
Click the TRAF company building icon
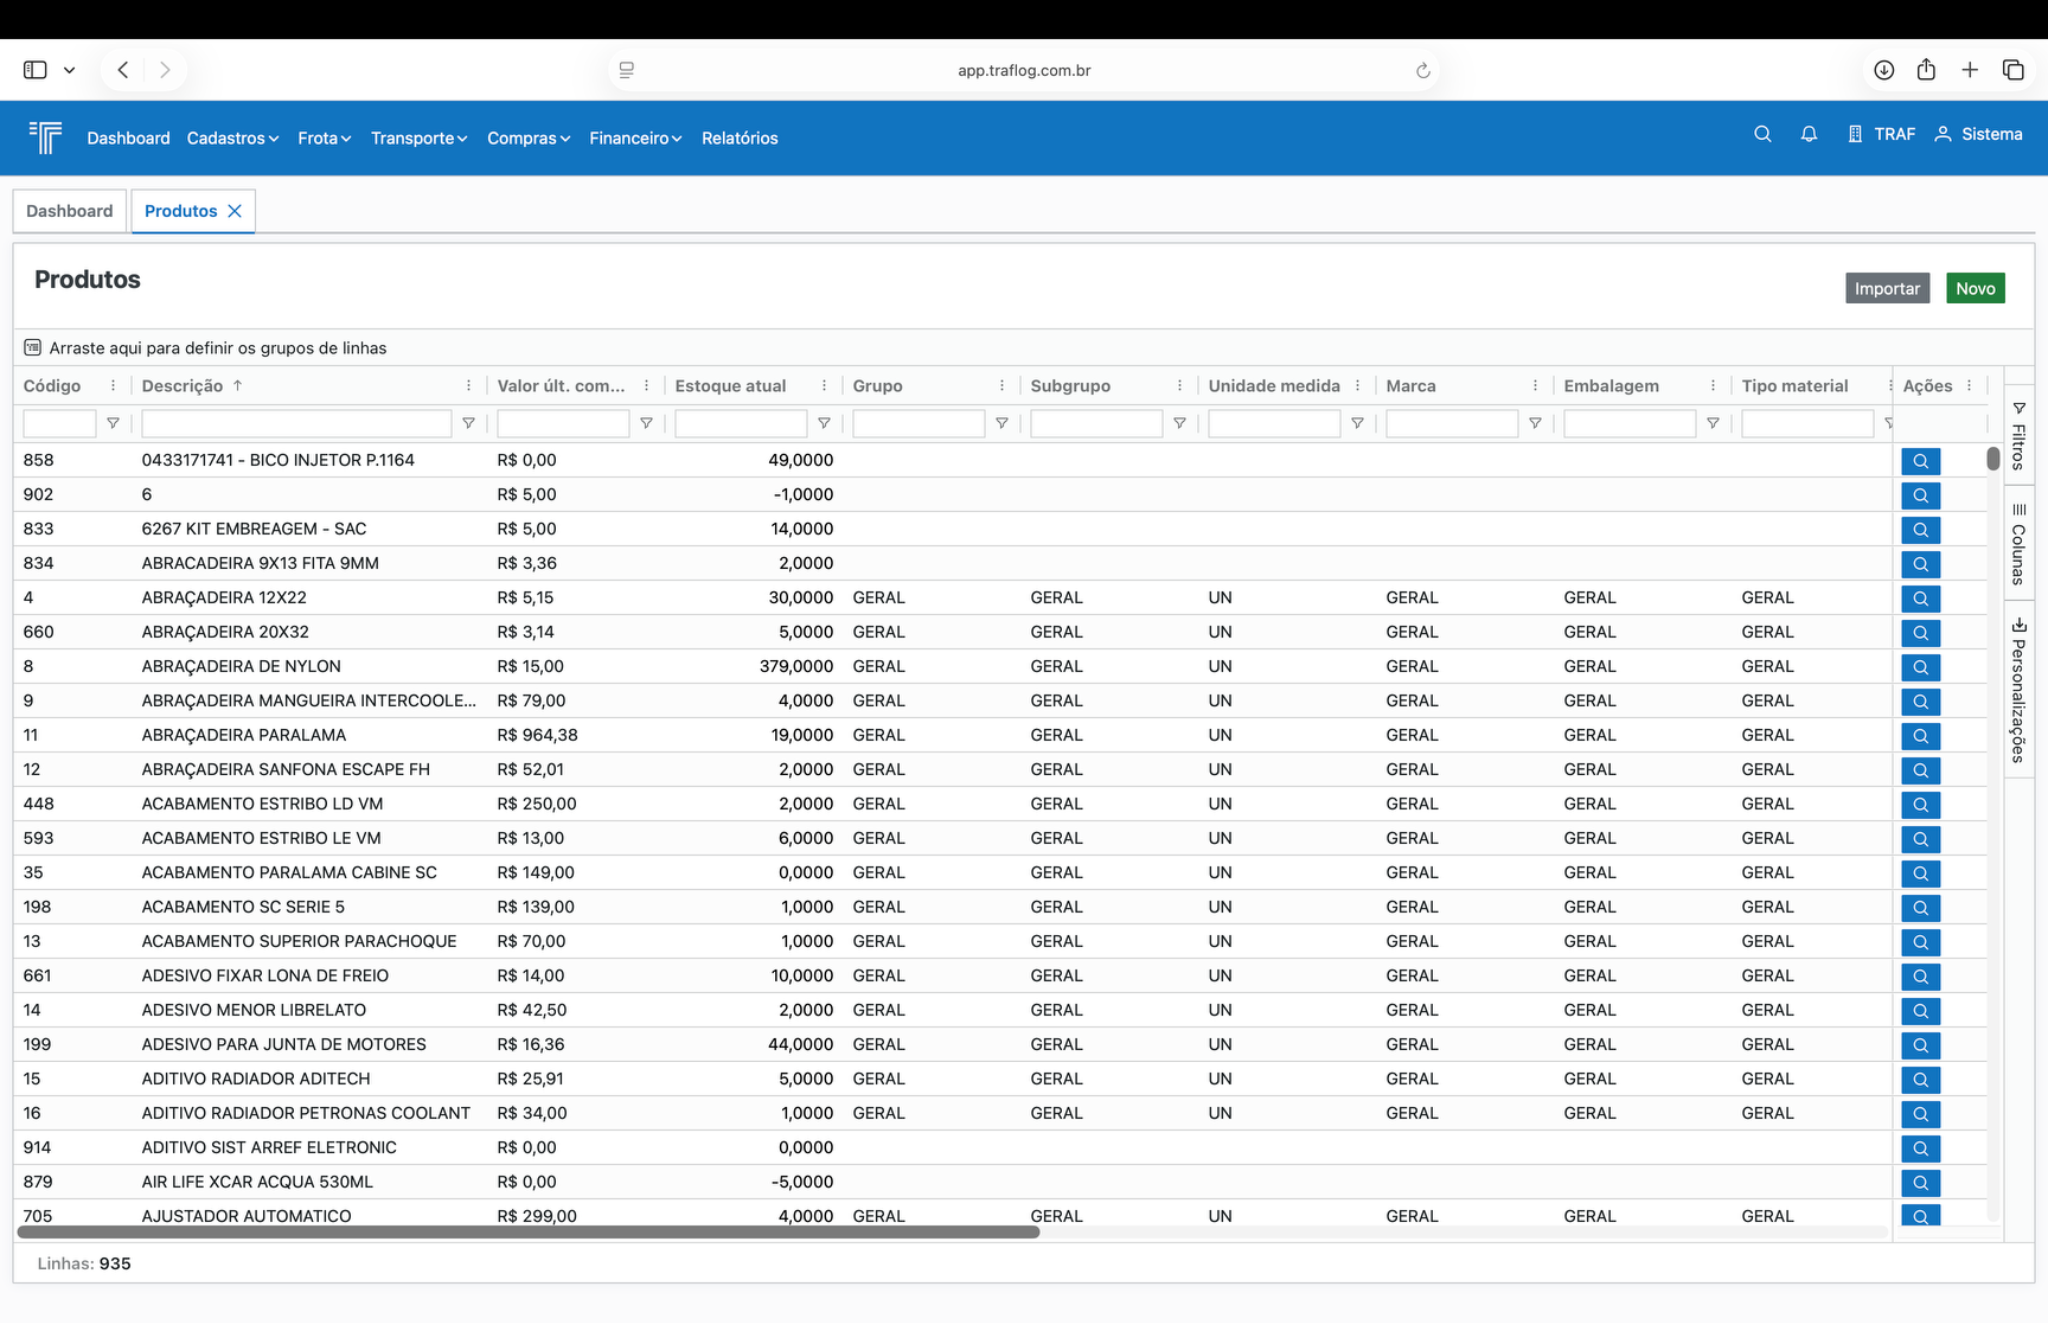(x=1854, y=134)
